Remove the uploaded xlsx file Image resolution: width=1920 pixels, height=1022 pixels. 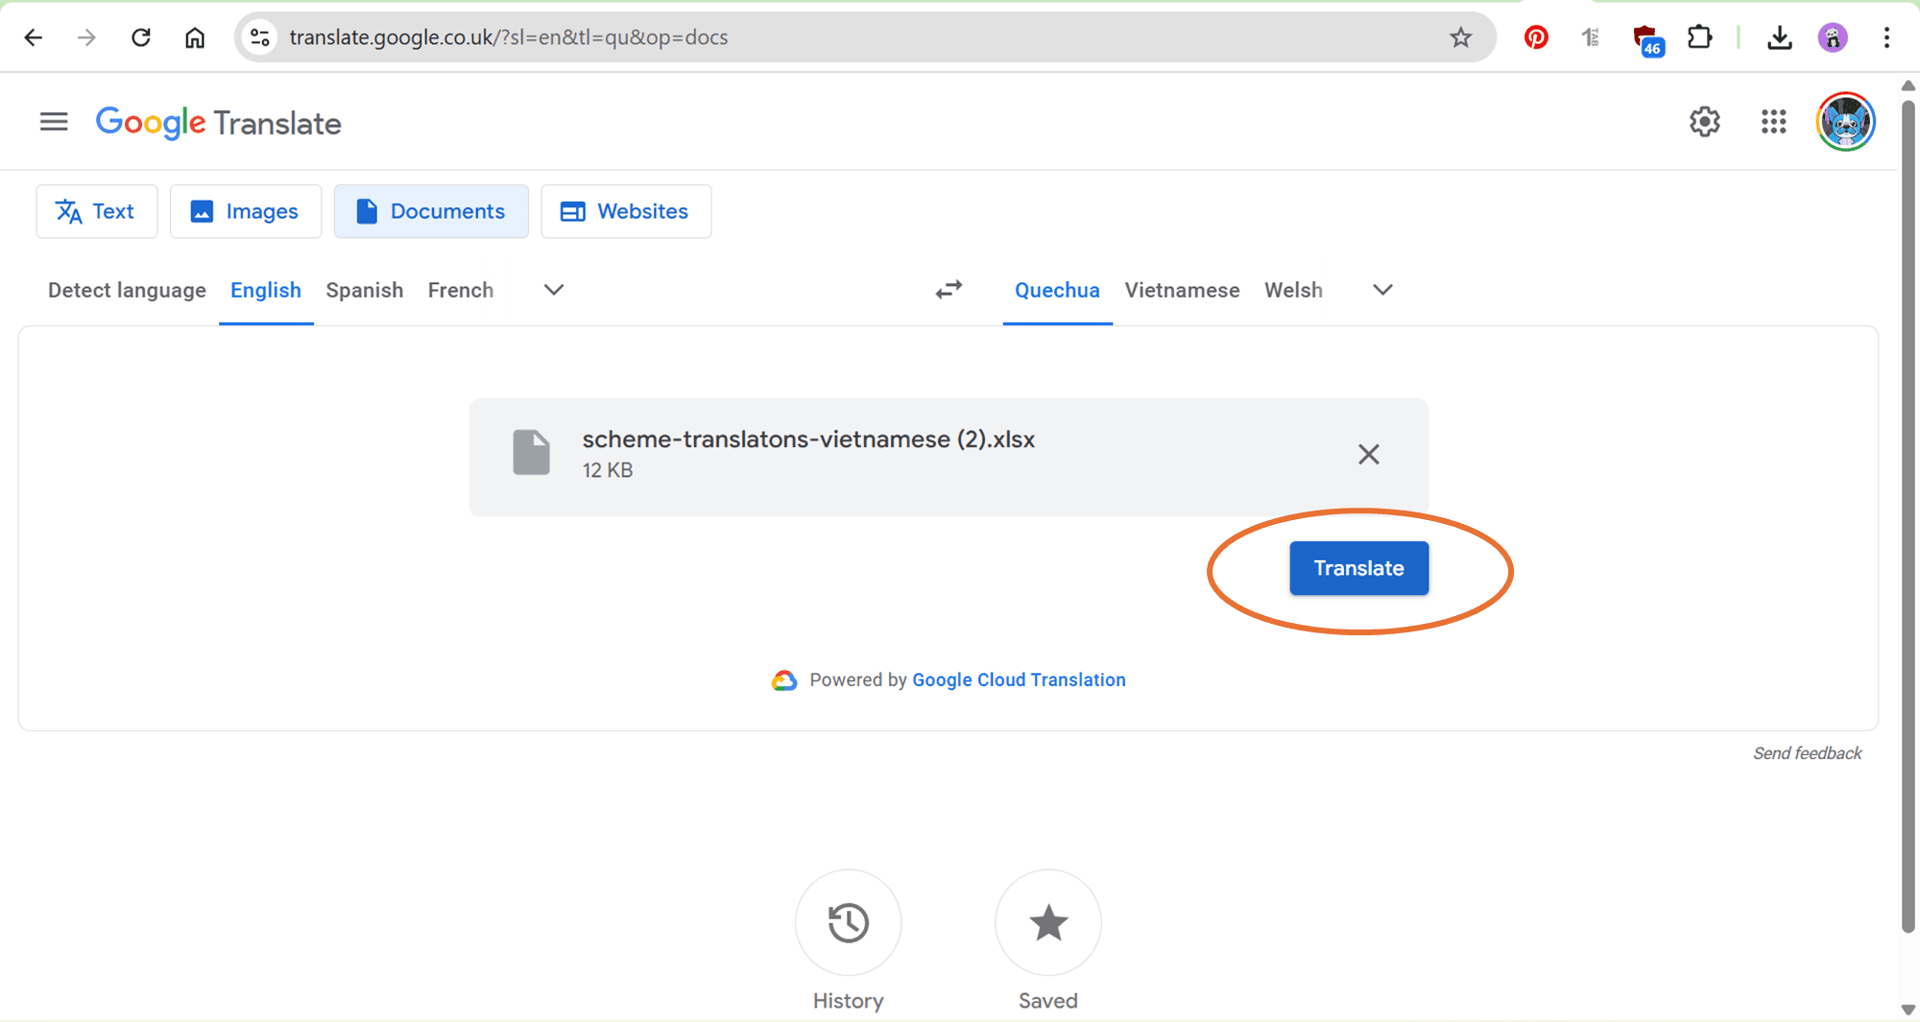1368,454
